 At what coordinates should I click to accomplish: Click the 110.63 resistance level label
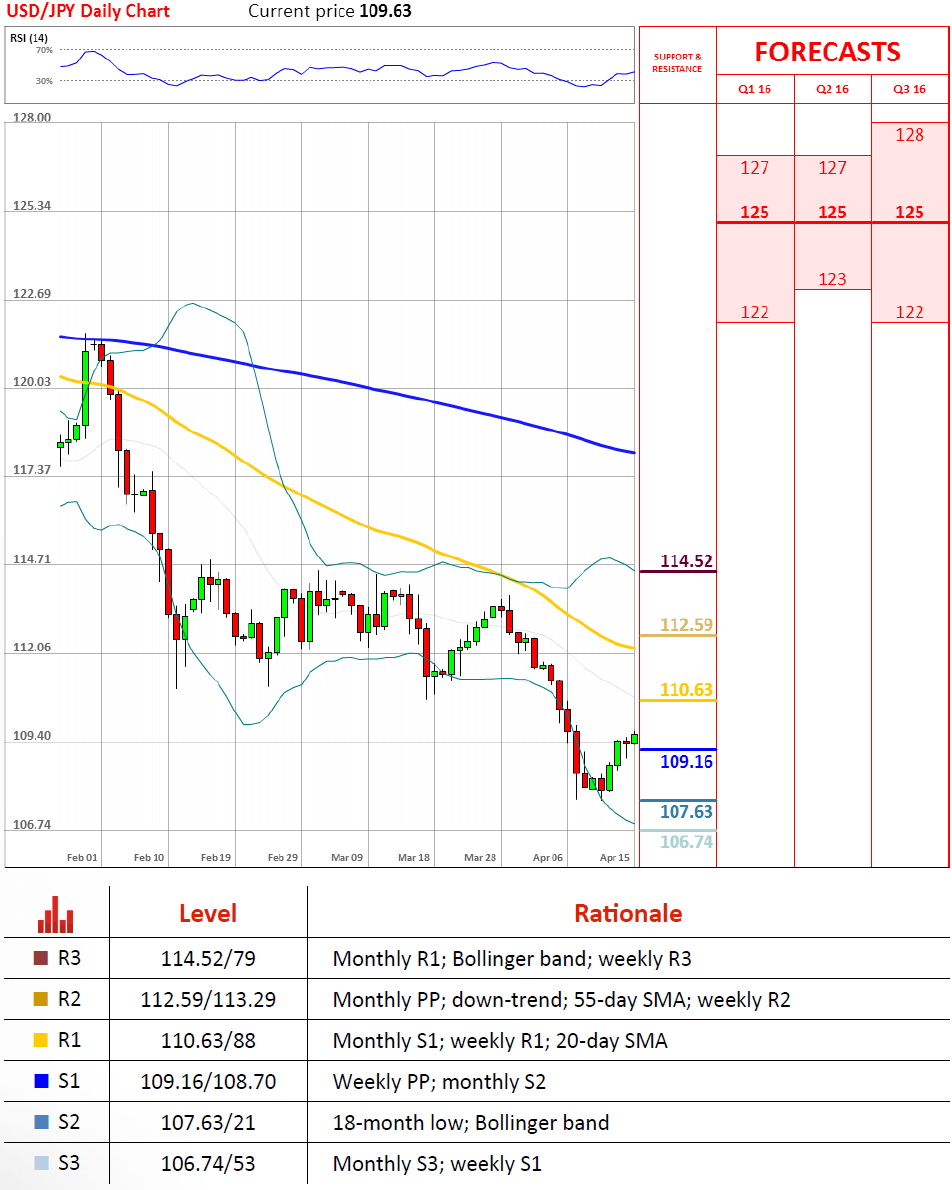pos(686,690)
